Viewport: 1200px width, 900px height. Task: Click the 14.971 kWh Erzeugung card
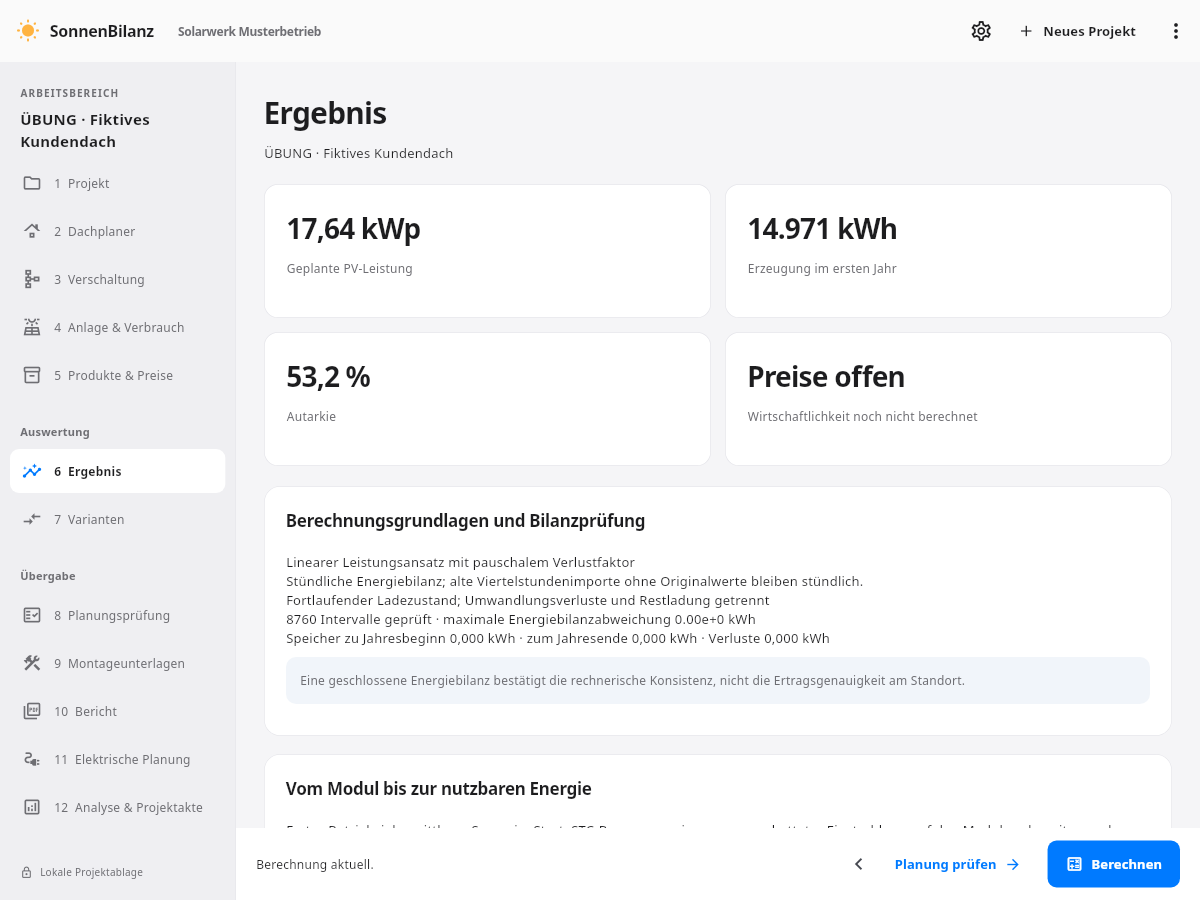pos(948,251)
